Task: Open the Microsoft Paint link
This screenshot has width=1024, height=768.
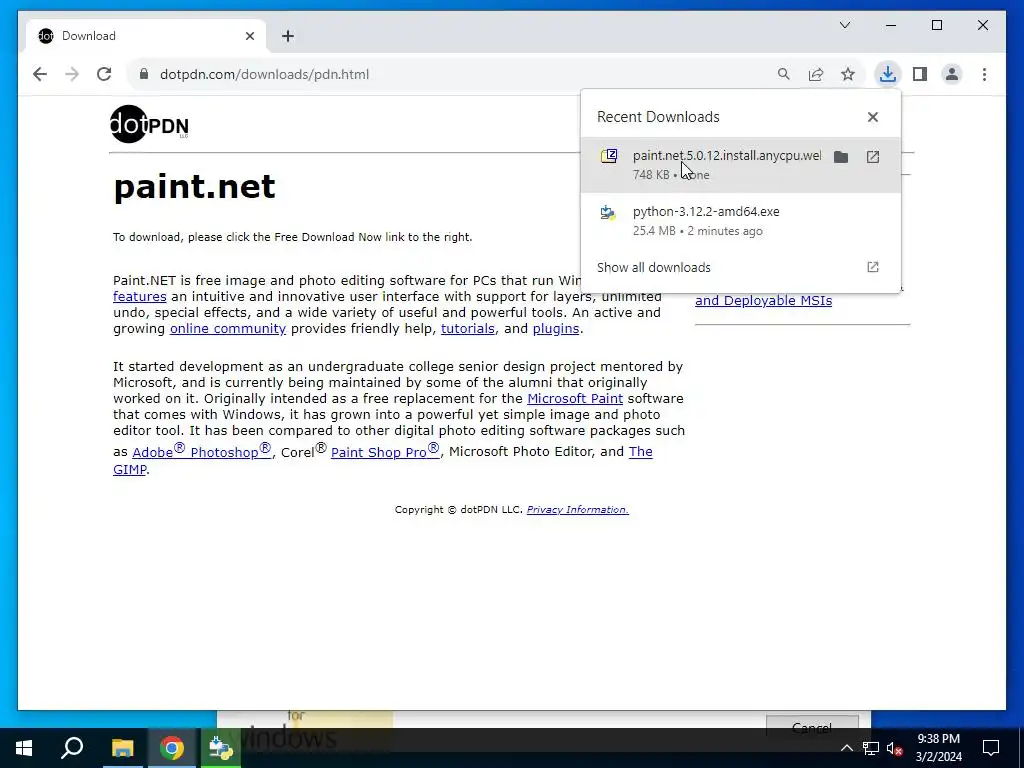Action: 575,398
